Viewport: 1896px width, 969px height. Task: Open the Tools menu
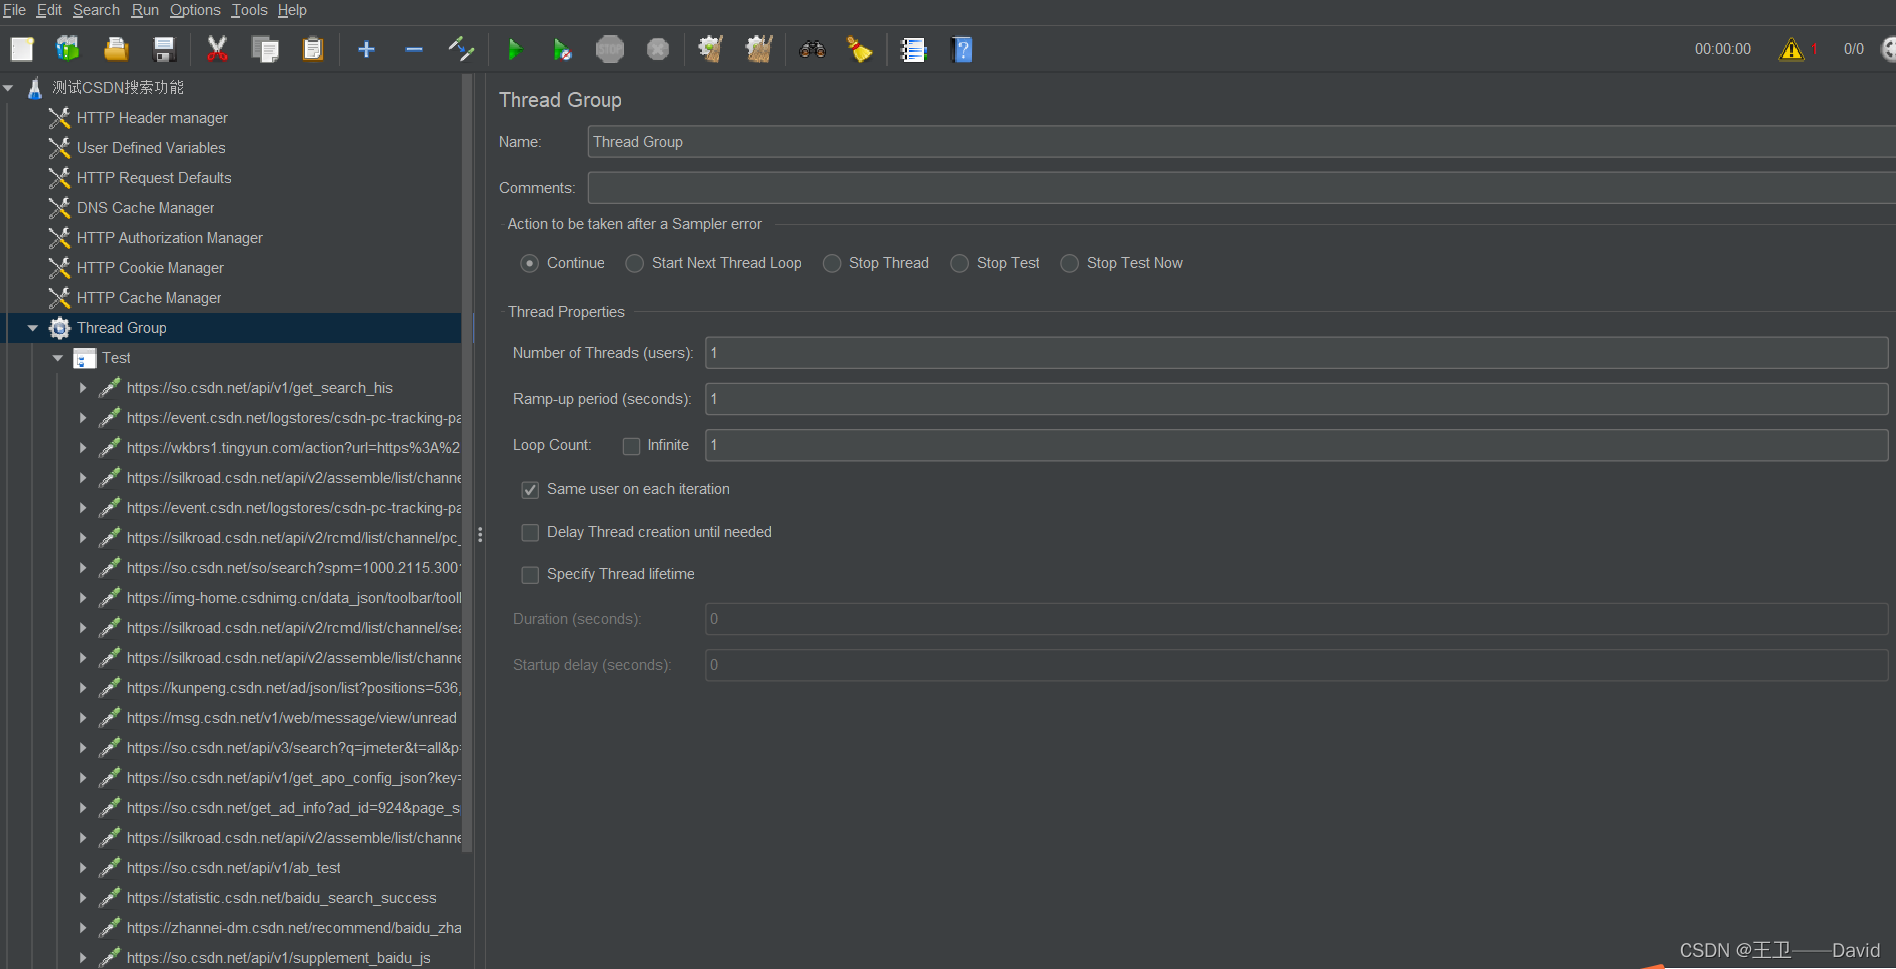pyautogui.click(x=249, y=10)
